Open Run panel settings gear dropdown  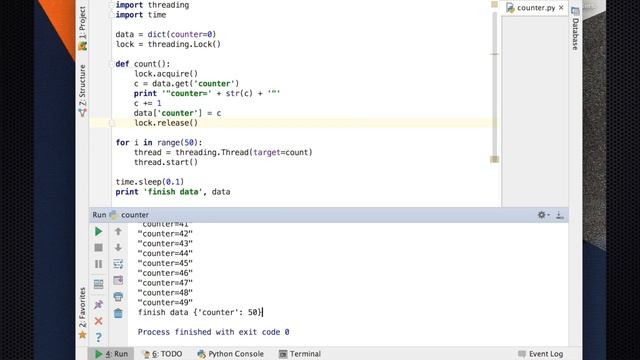click(543, 215)
